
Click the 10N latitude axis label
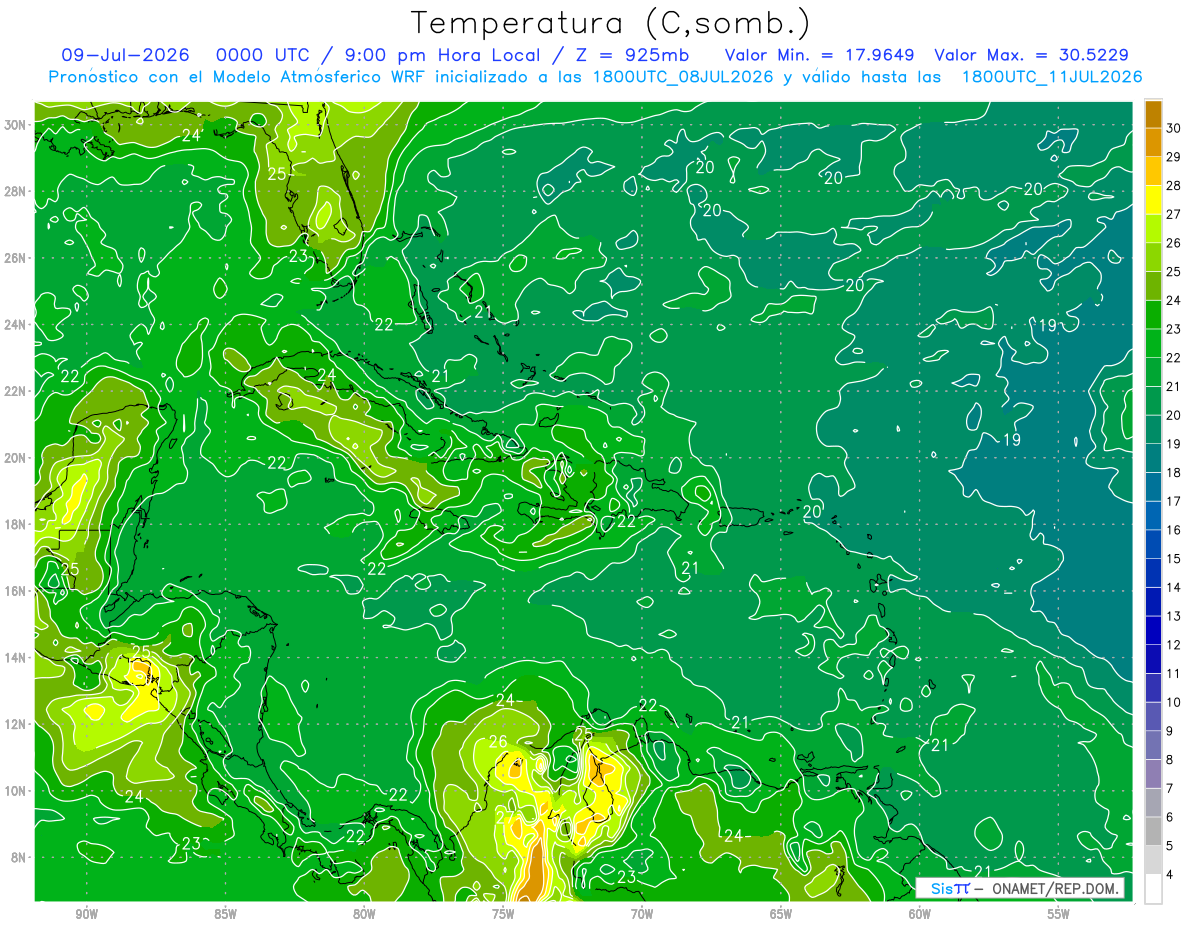pyautogui.click(x=16, y=791)
